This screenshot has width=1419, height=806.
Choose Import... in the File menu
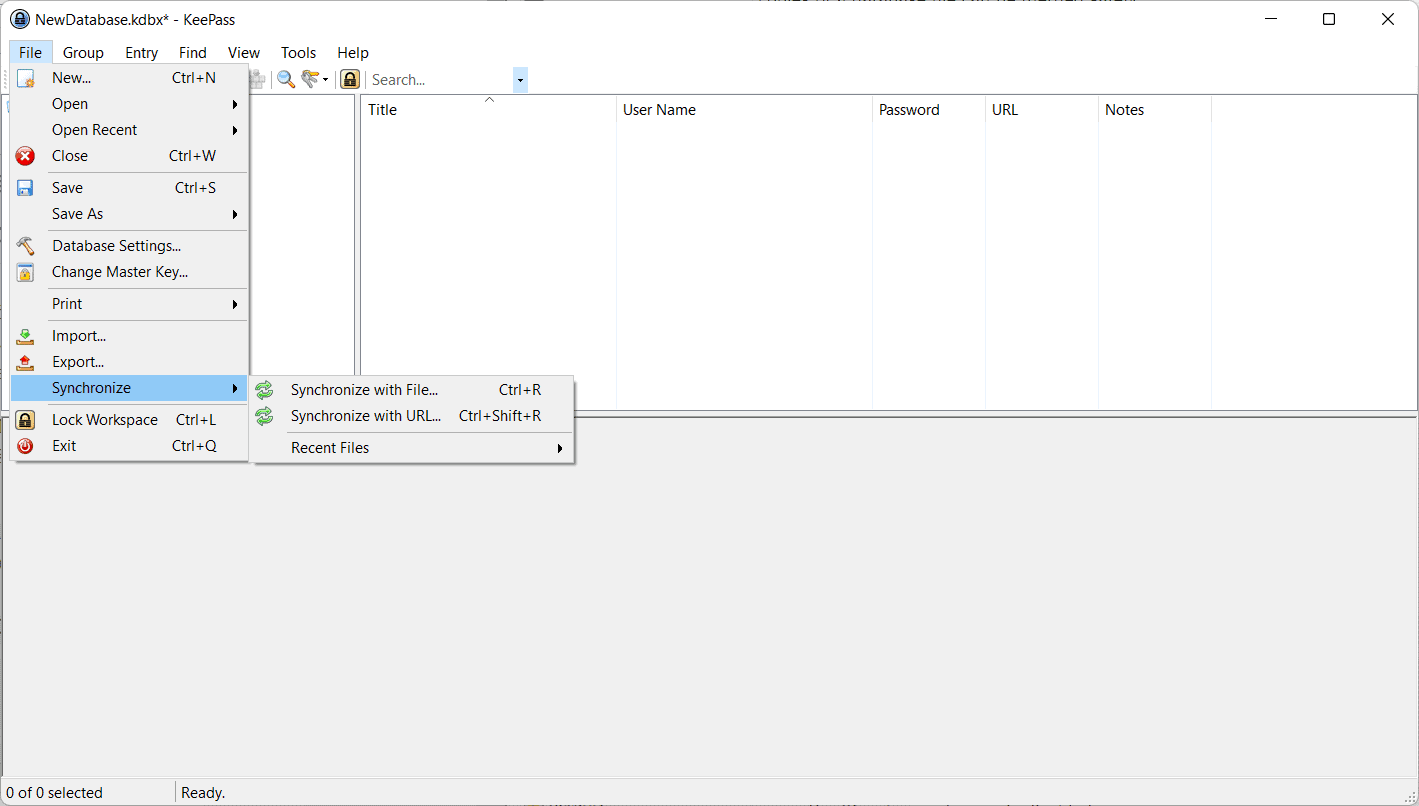tap(129, 336)
